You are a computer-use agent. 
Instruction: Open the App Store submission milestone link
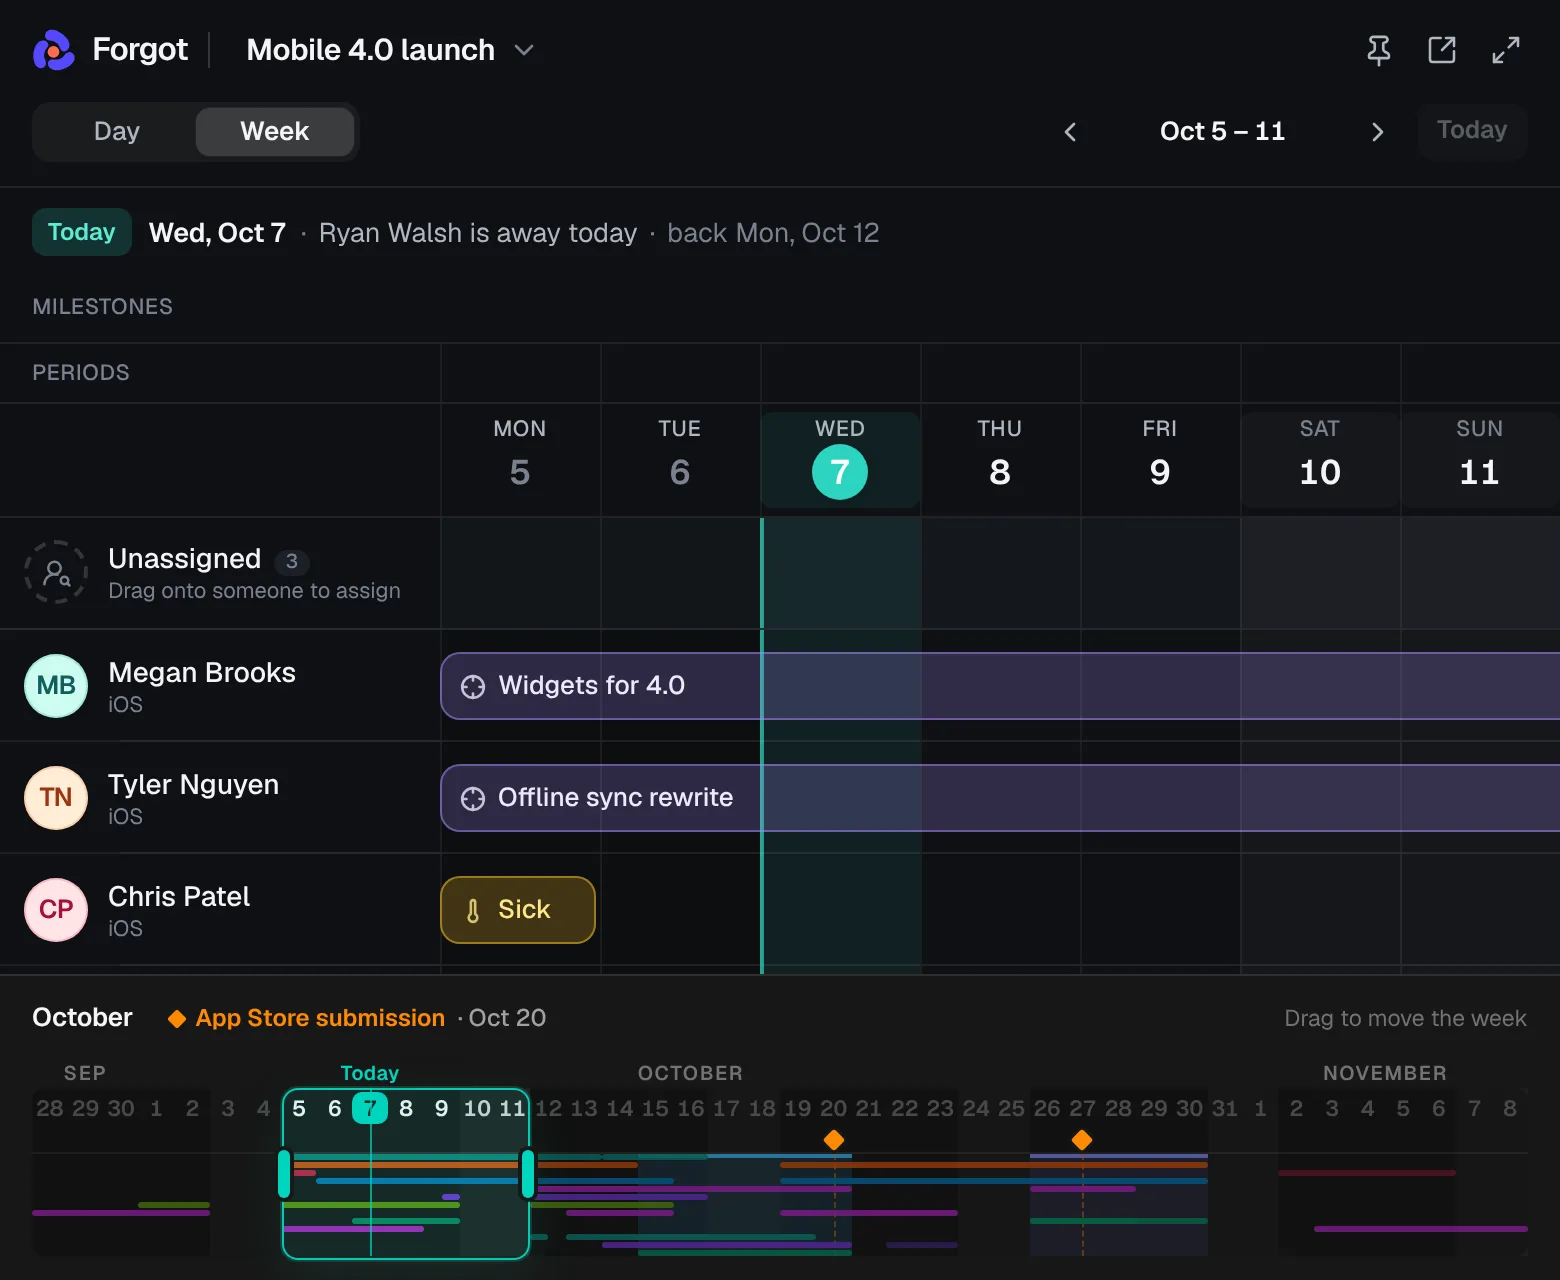click(x=320, y=1018)
